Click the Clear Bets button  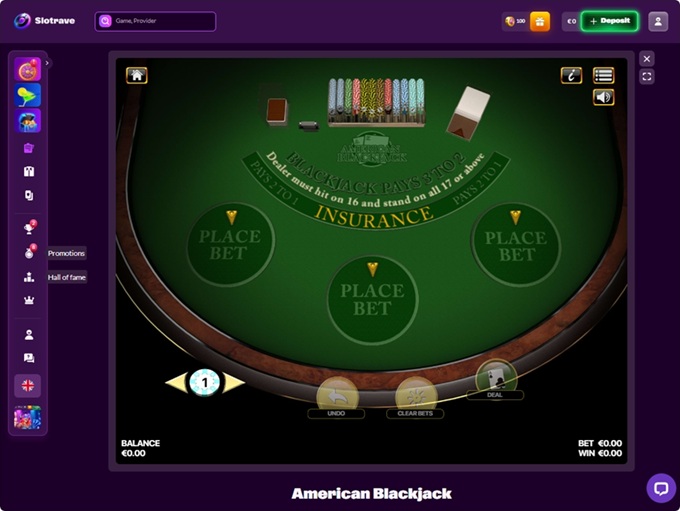click(415, 398)
